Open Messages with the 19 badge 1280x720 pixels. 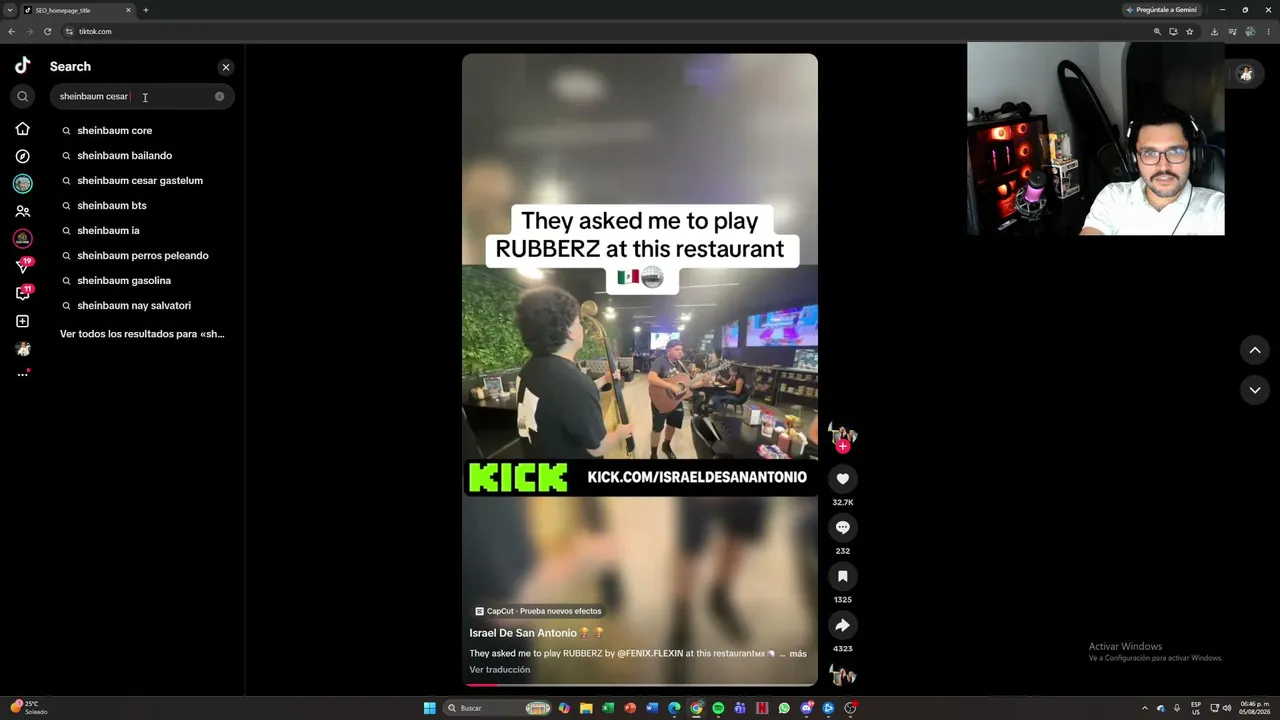tap(24, 266)
